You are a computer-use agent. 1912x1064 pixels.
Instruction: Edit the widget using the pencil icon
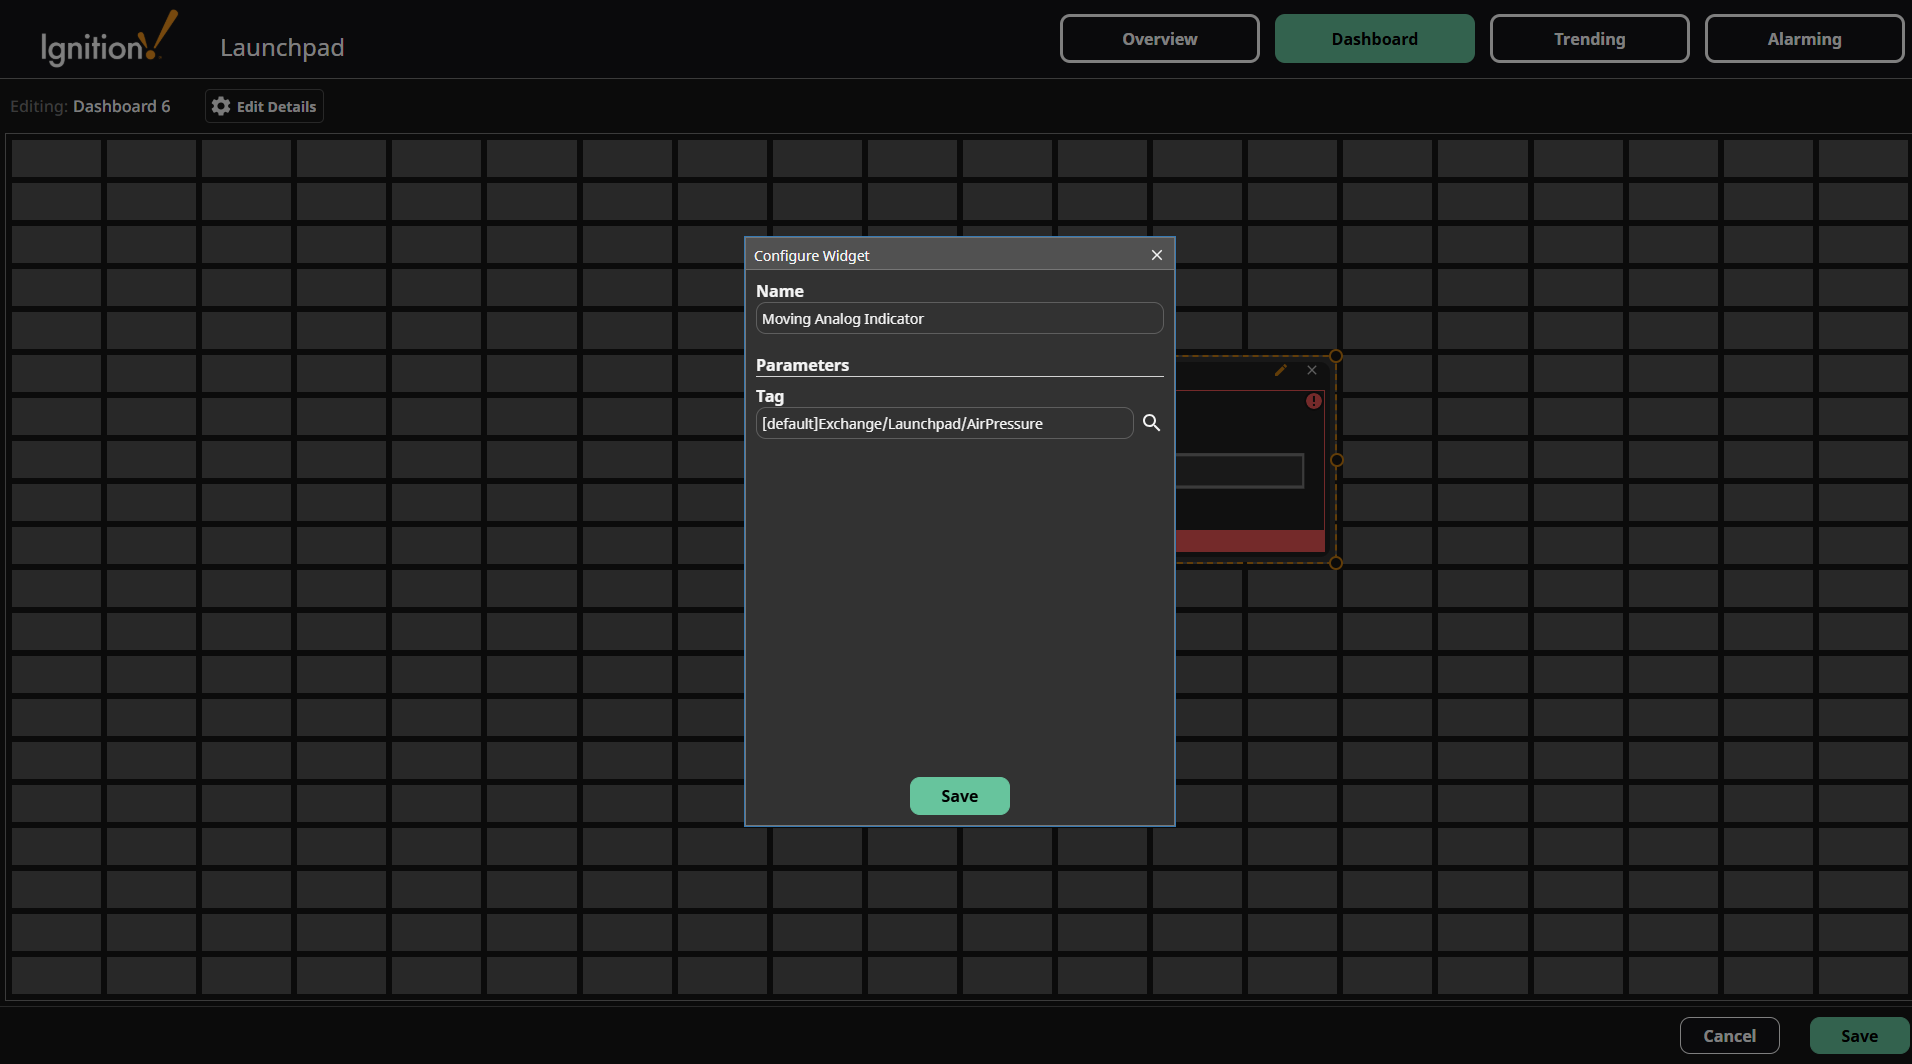(x=1281, y=370)
